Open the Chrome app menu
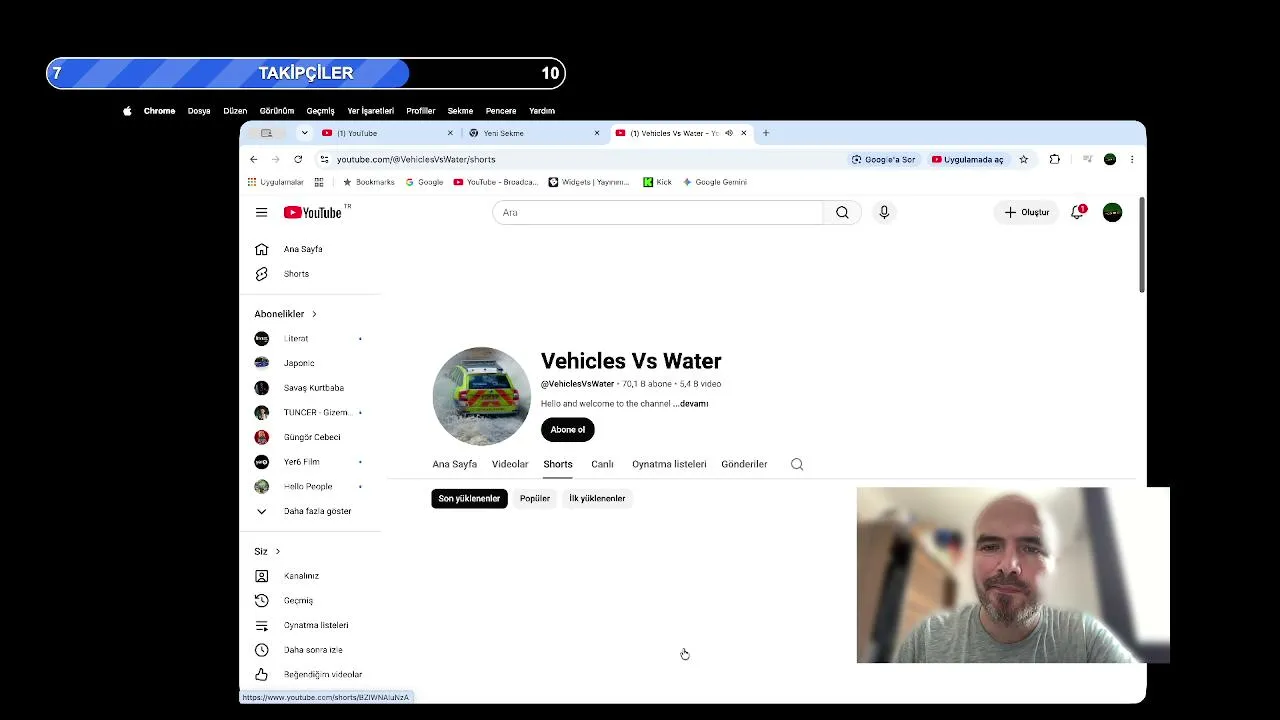The image size is (1280, 720). [x=159, y=111]
